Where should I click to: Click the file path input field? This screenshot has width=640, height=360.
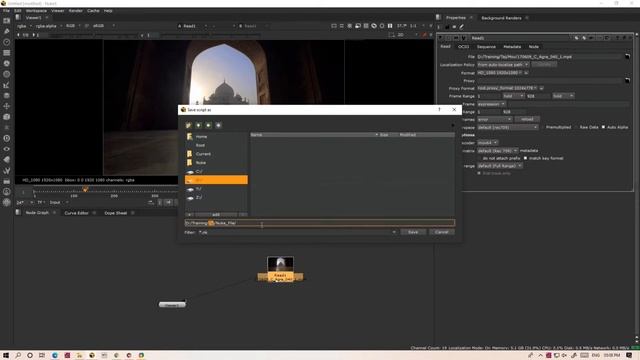click(x=320, y=223)
